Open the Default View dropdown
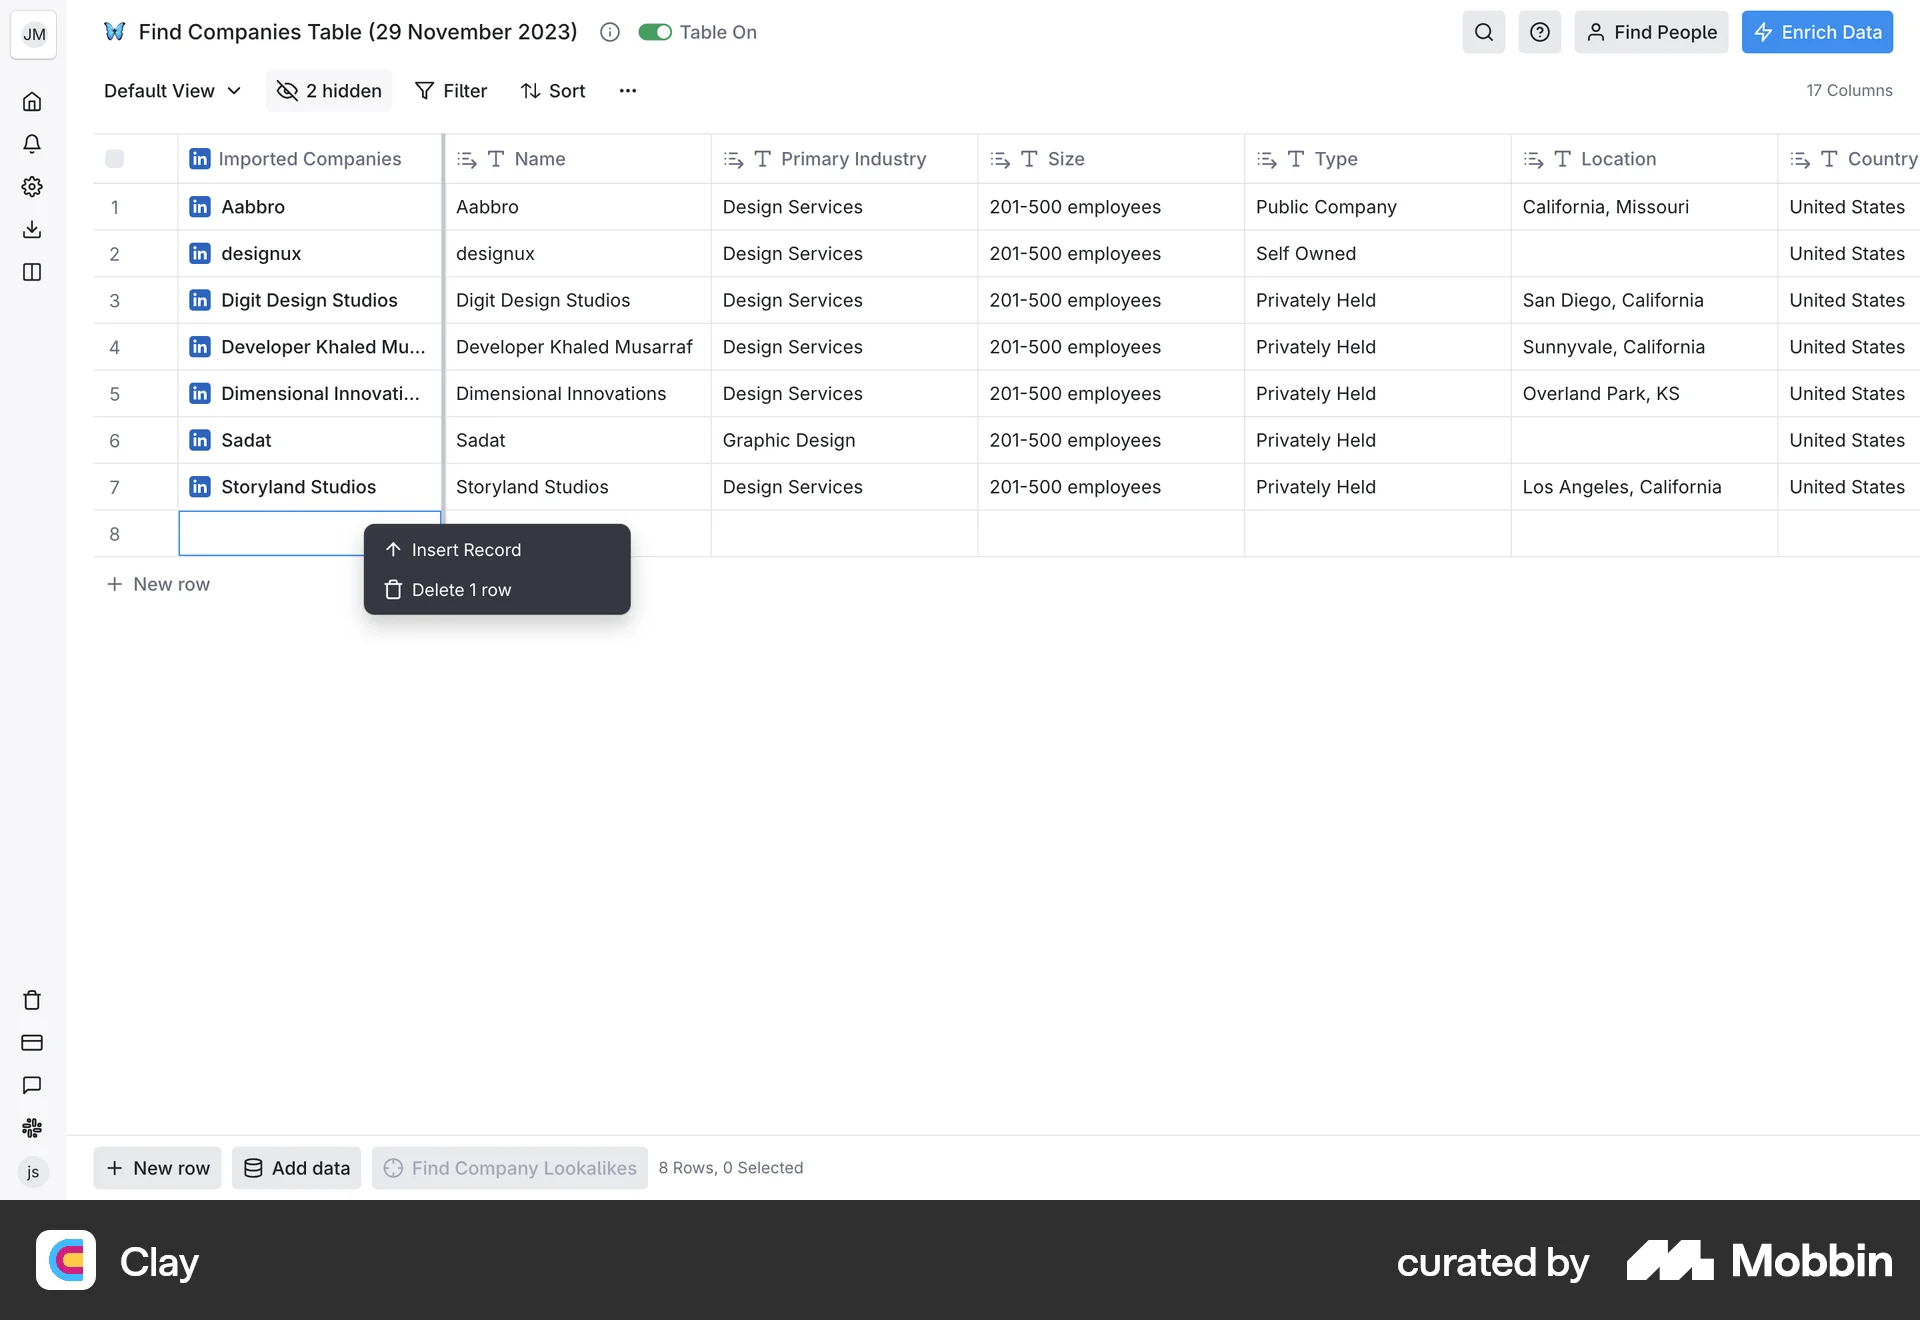The height and width of the screenshot is (1320, 1920). click(171, 90)
